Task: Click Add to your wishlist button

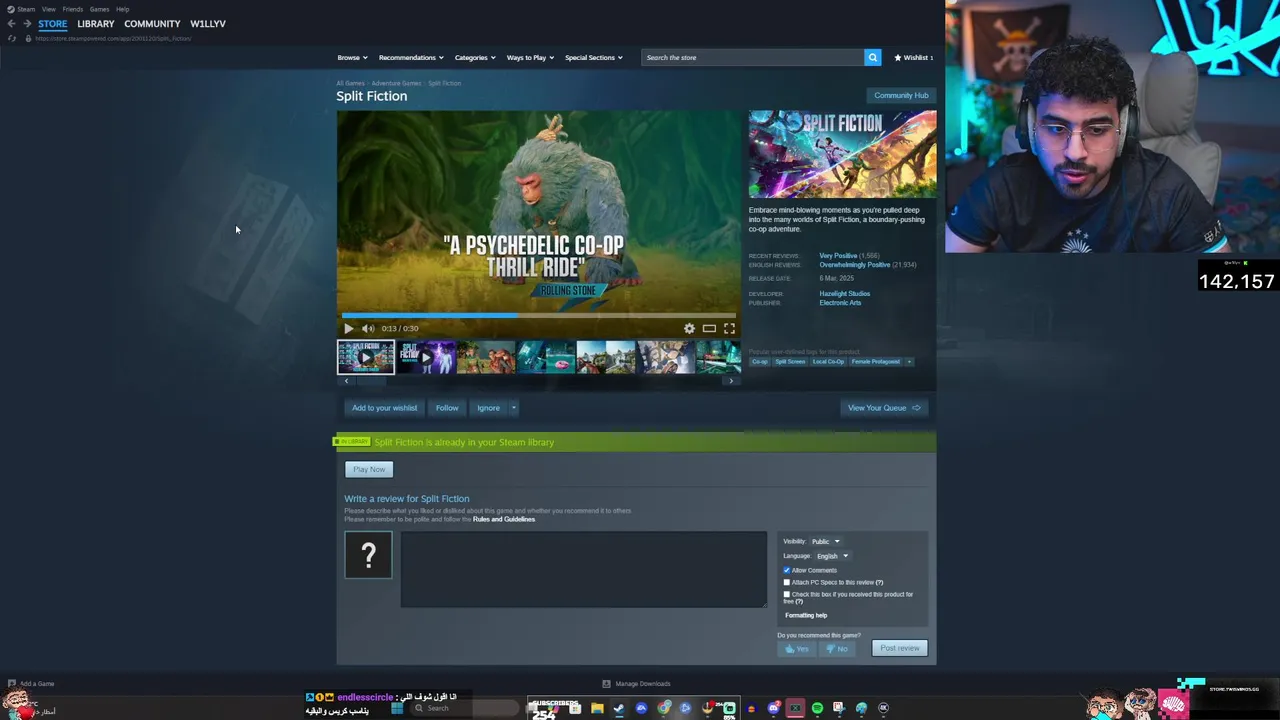Action: tap(384, 408)
